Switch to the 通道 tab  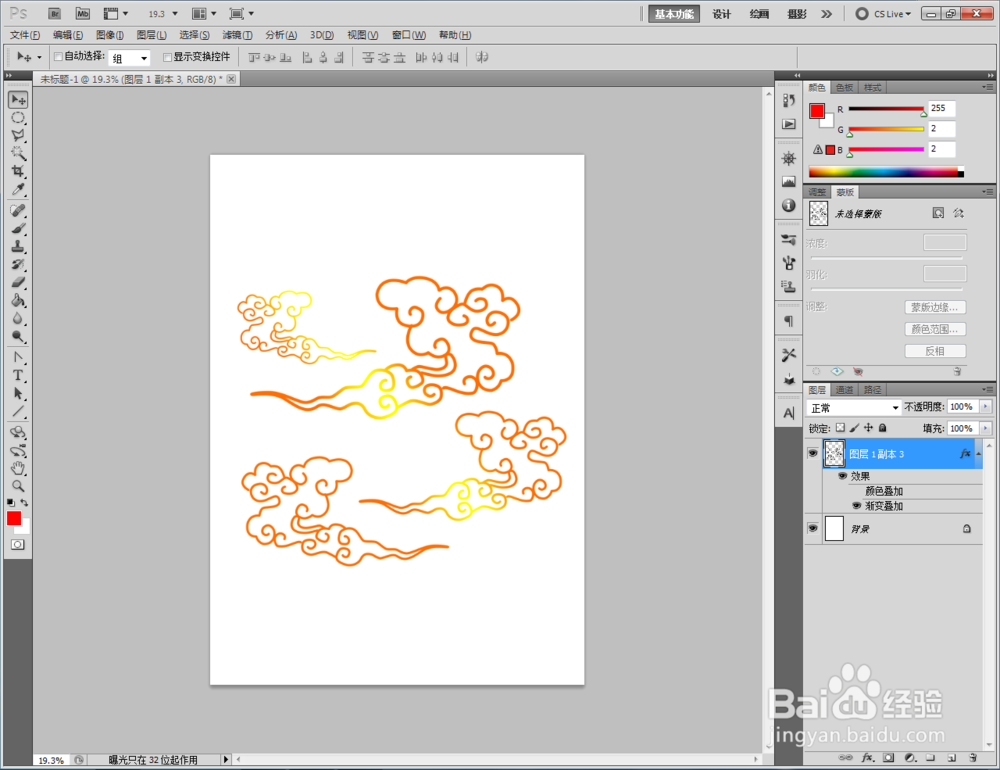tap(844, 390)
